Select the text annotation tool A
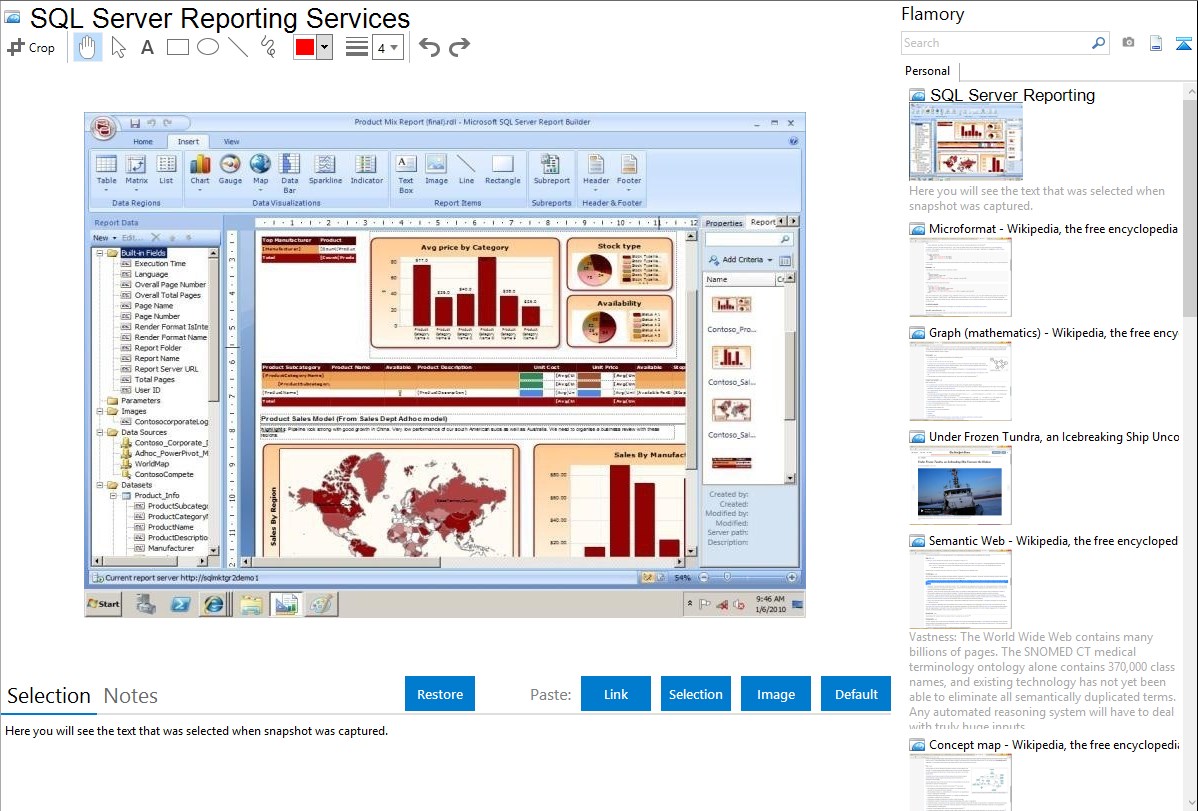1198x811 pixels. (x=147, y=47)
